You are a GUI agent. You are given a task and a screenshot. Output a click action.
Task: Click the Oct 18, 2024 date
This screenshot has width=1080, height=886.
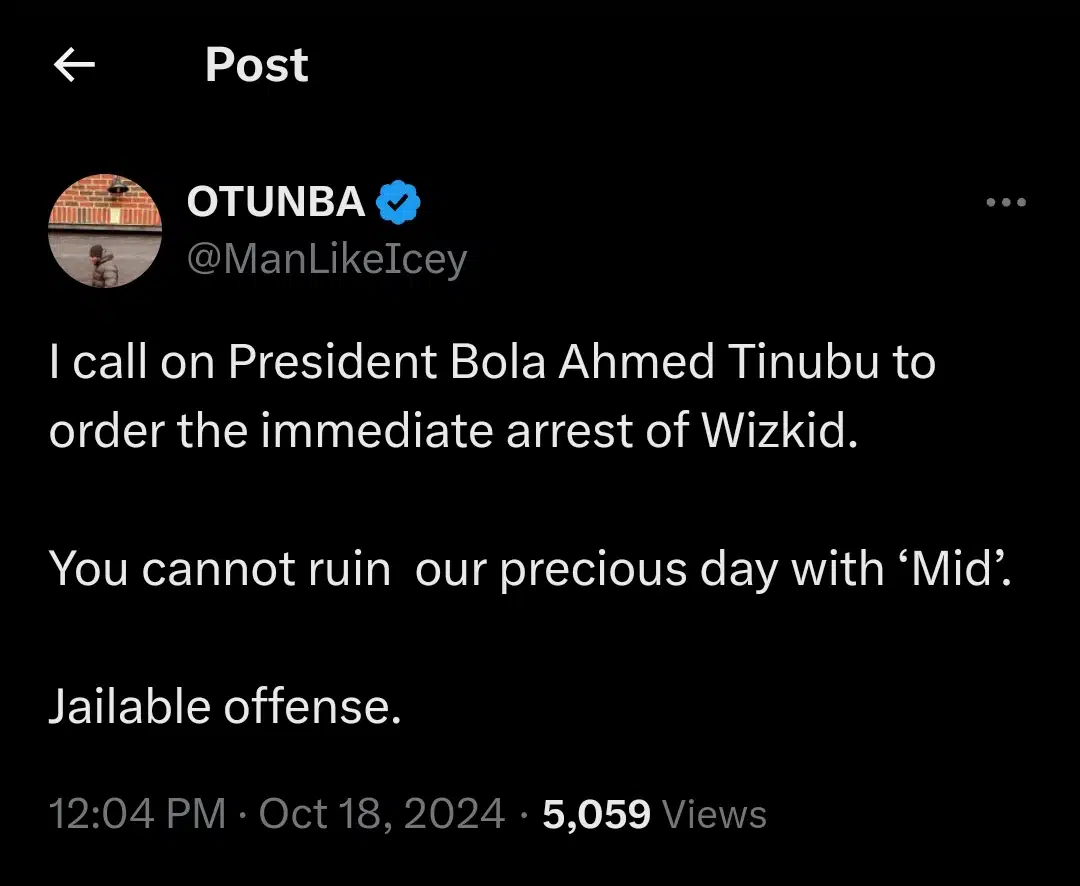pyautogui.click(x=382, y=814)
